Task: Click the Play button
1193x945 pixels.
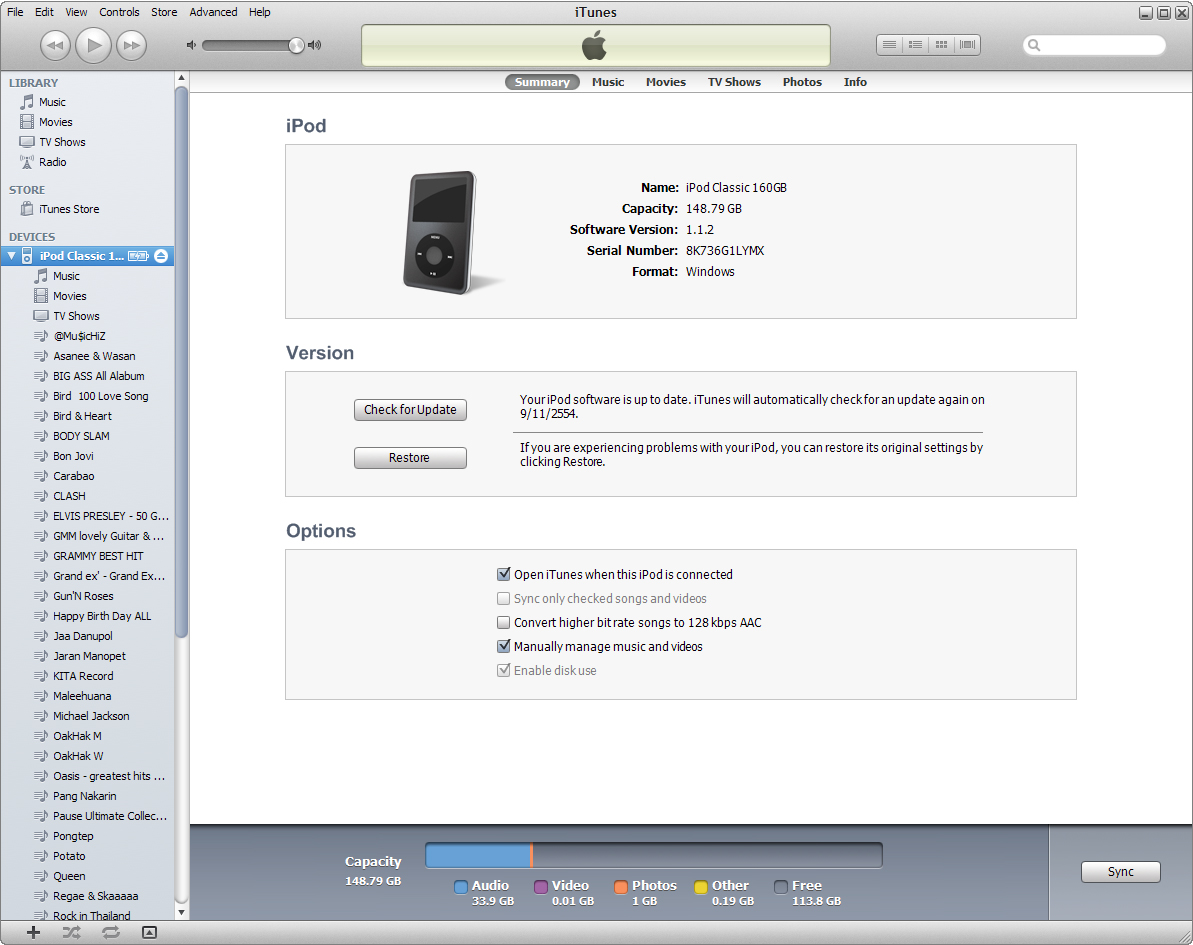Action: pos(93,45)
